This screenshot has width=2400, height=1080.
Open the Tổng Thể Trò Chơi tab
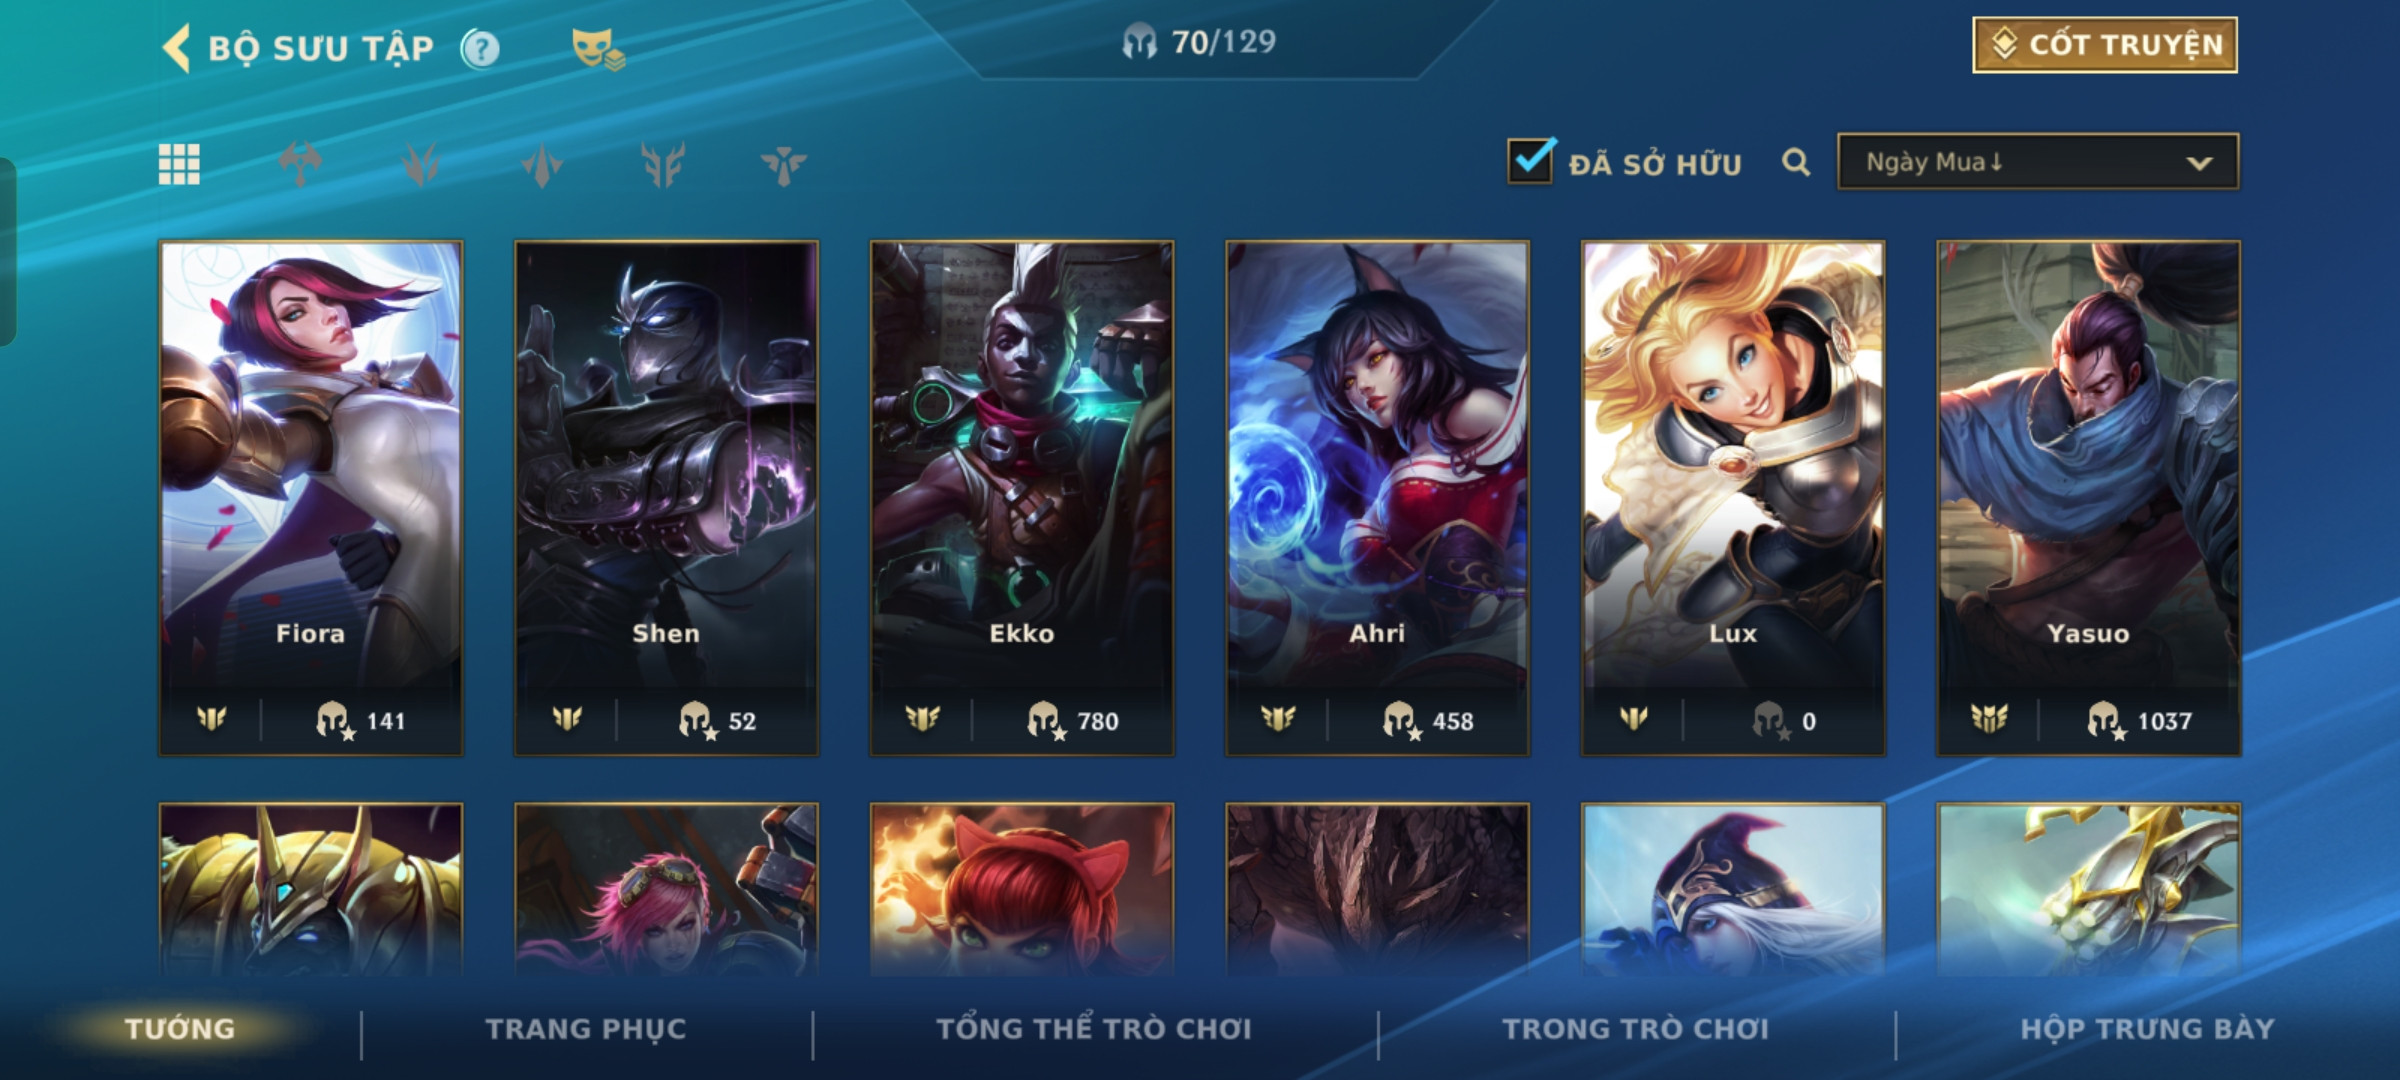pyautogui.click(x=1094, y=1029)
